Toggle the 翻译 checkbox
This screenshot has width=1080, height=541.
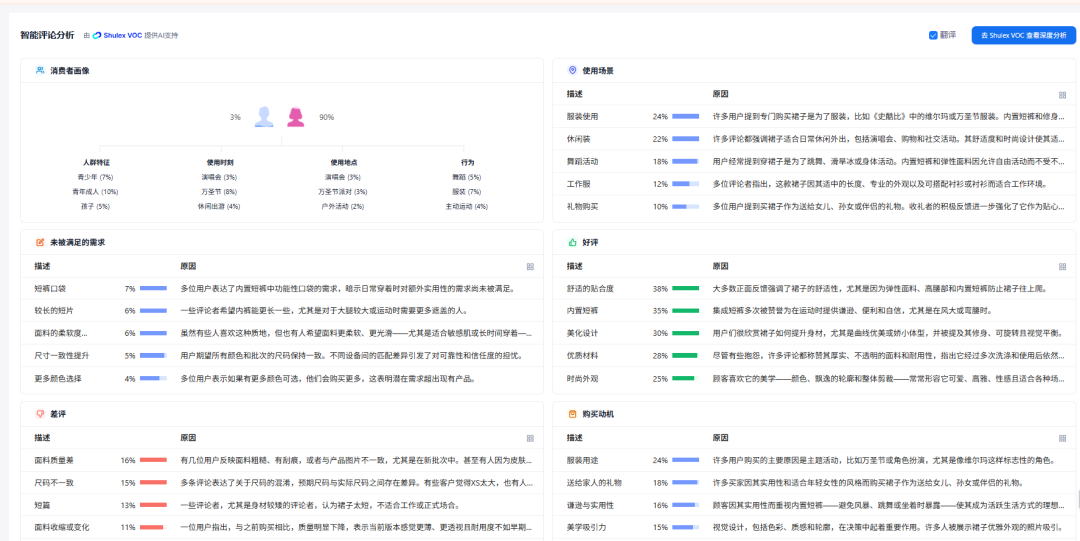933,35
